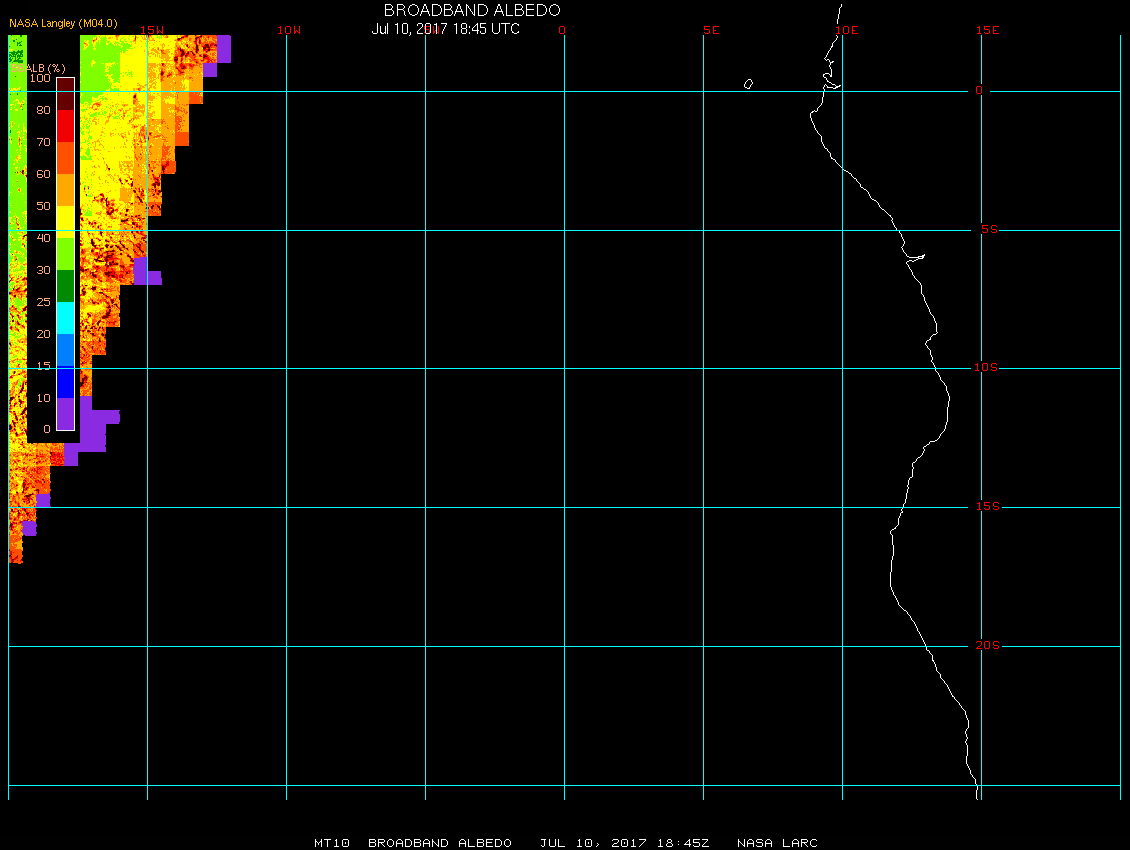Click the legend value 70
This screenshot has width=1130, height=850.
[44, 142]
